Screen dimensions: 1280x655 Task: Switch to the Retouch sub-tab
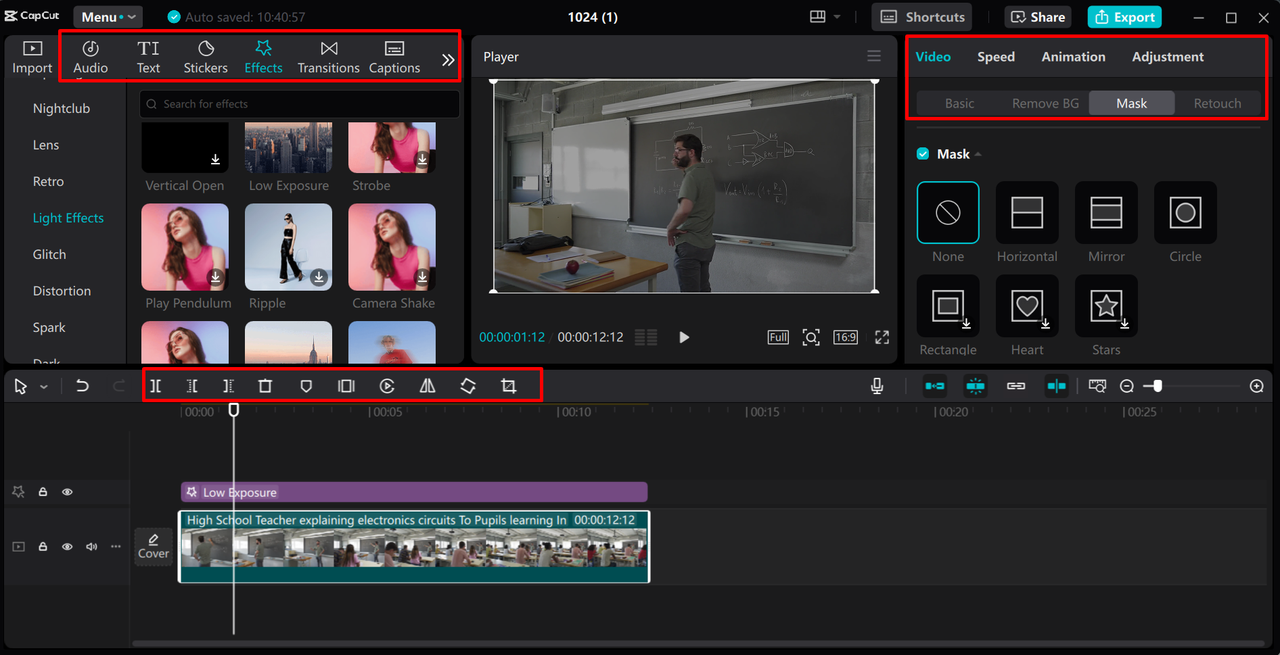1217,103
